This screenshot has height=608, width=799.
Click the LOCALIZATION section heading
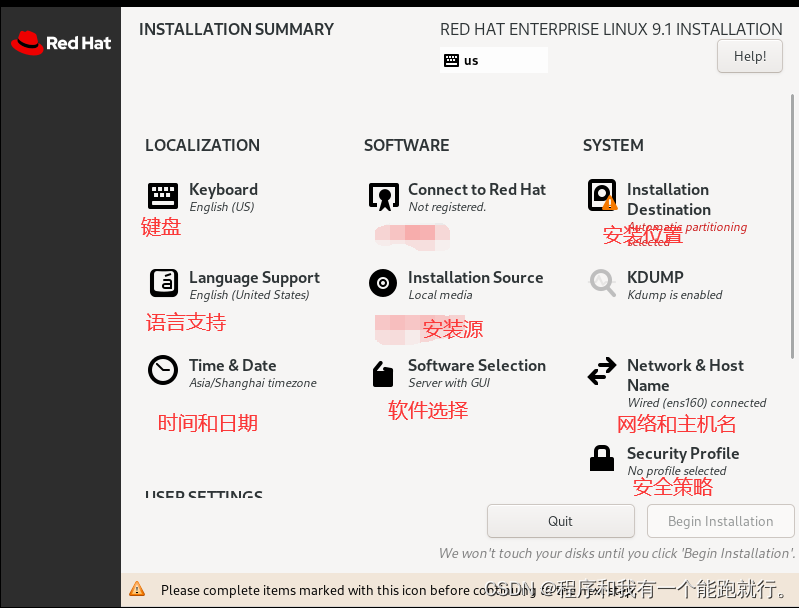tap(202, 145)
